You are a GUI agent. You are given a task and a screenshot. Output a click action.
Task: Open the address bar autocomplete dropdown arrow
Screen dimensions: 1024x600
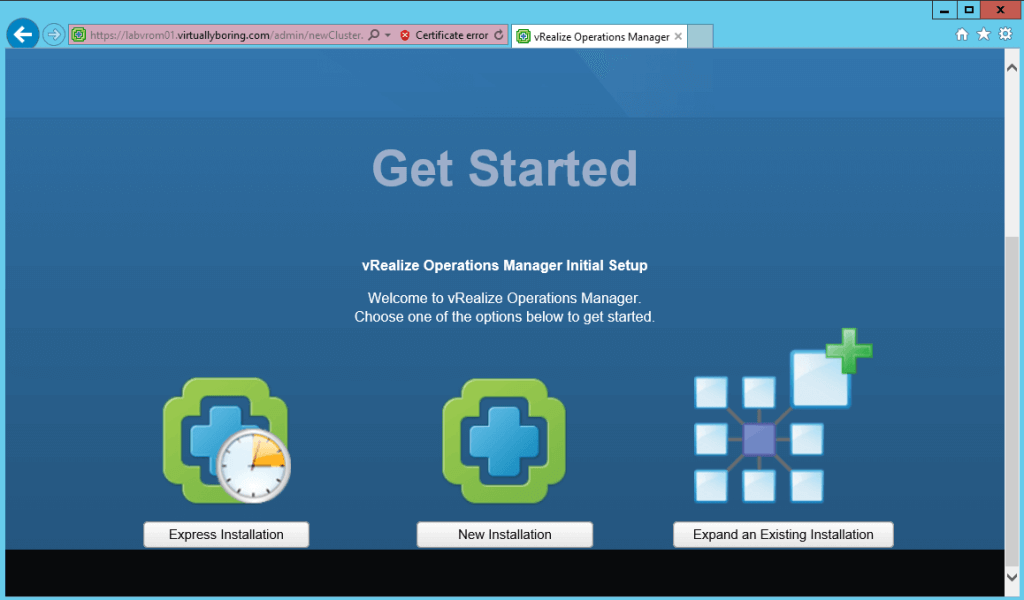tap(387, 35)
